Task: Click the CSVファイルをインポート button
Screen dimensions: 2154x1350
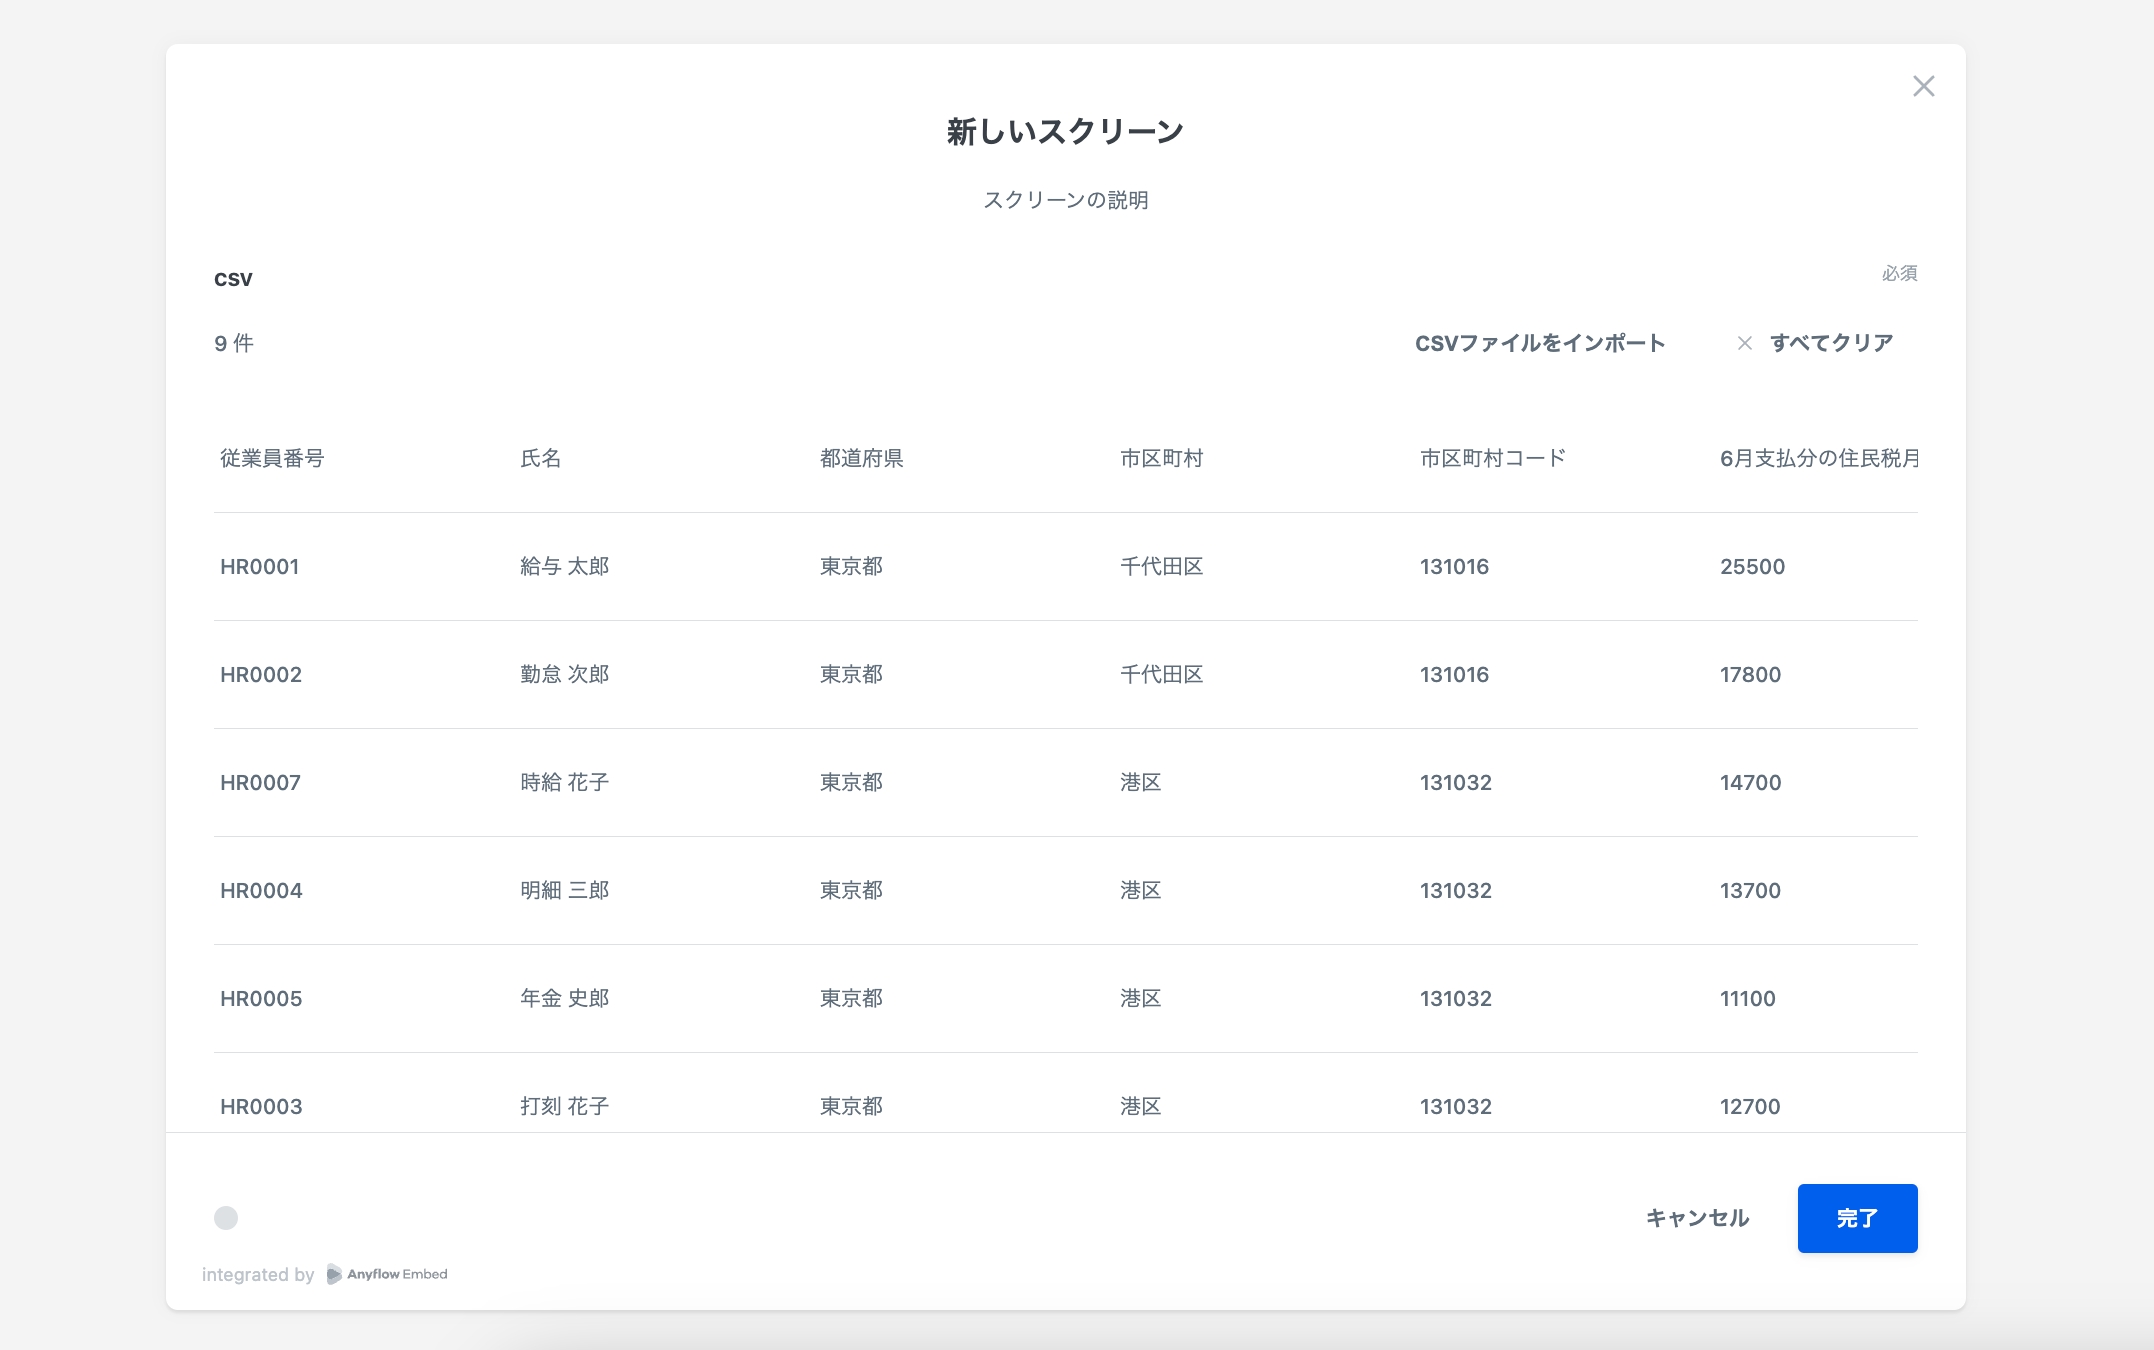Action: pos(1539,343)
